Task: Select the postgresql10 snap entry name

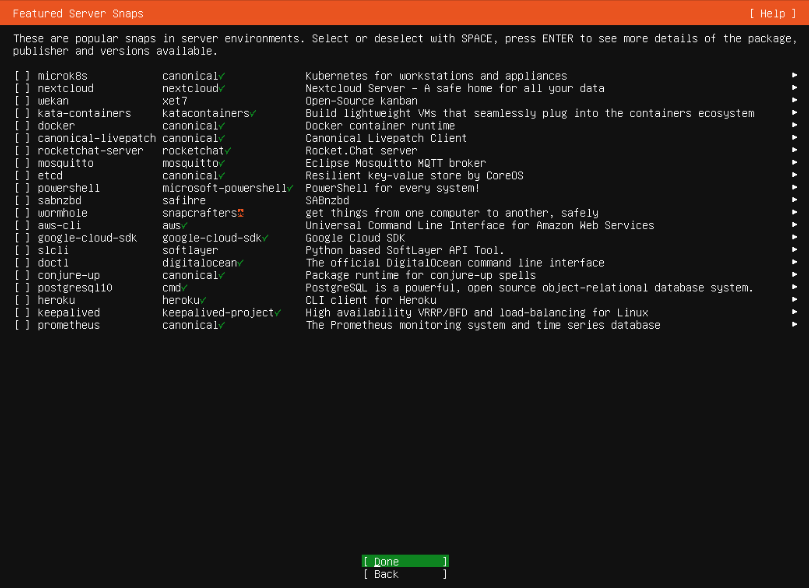Action: pos(75,288)
